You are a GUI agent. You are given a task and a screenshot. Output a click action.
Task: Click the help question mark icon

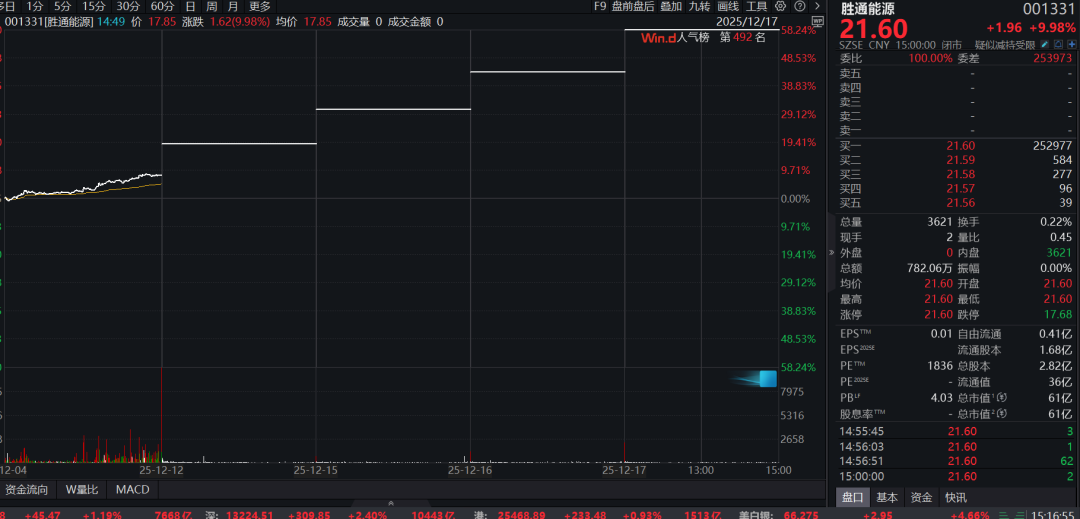[800, 6]
